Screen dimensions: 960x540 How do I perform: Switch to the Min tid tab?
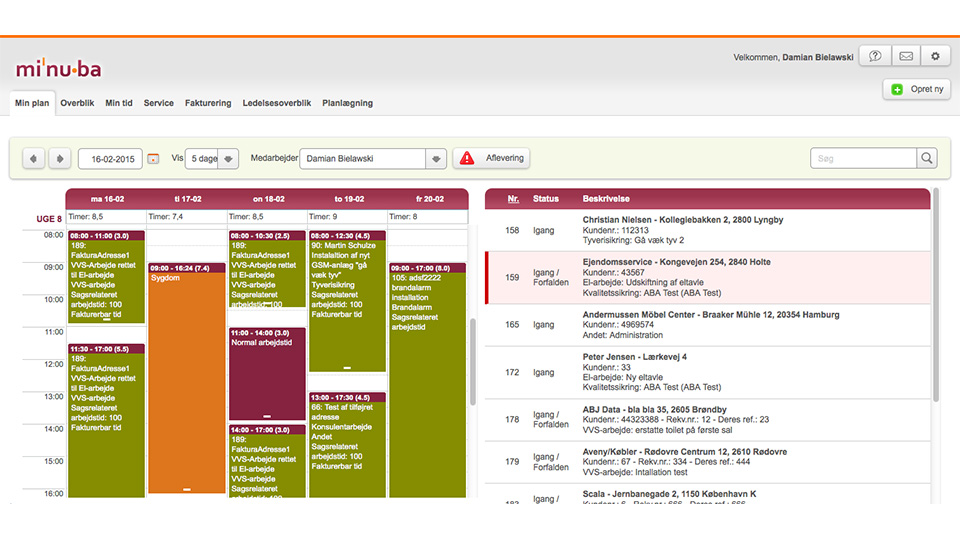119,103
